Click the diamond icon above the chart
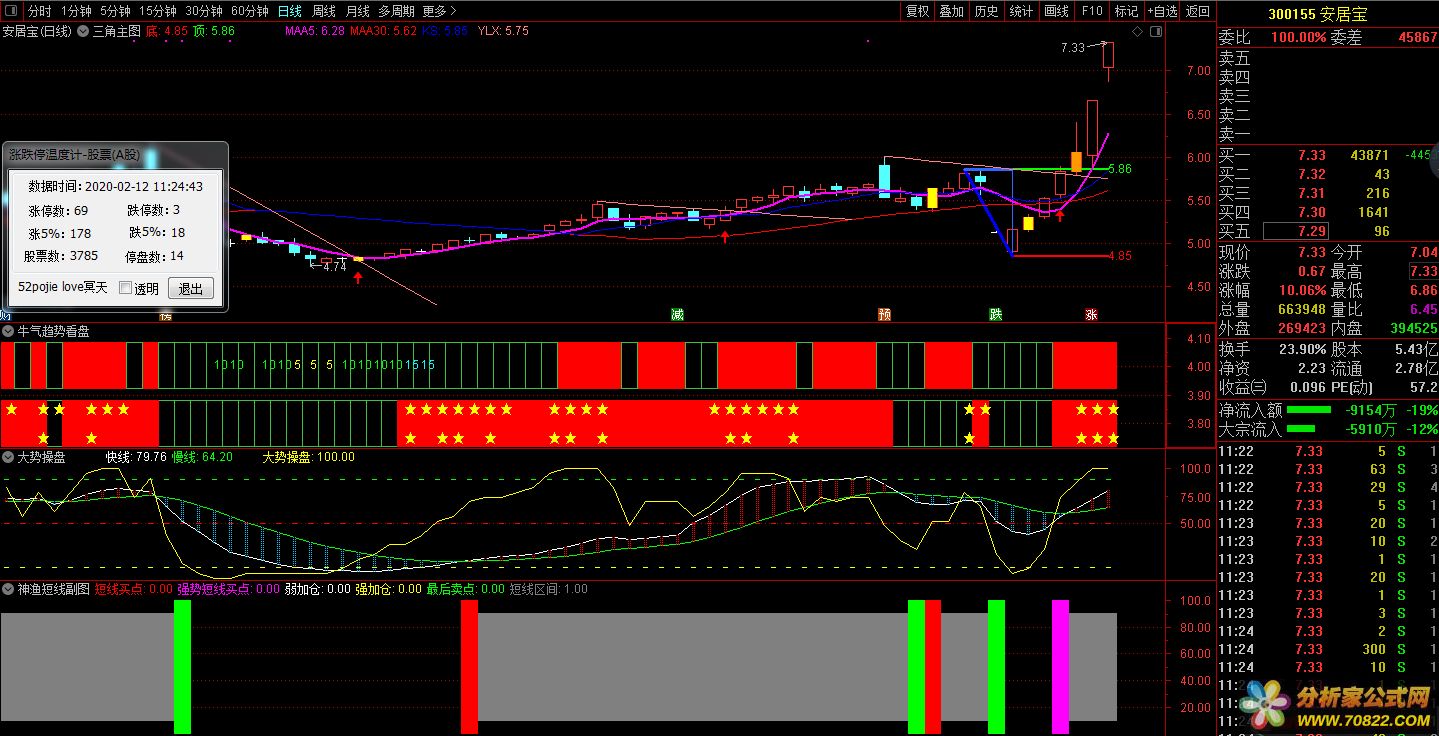Screen dimensions: 1439x736 [1137, 32]
